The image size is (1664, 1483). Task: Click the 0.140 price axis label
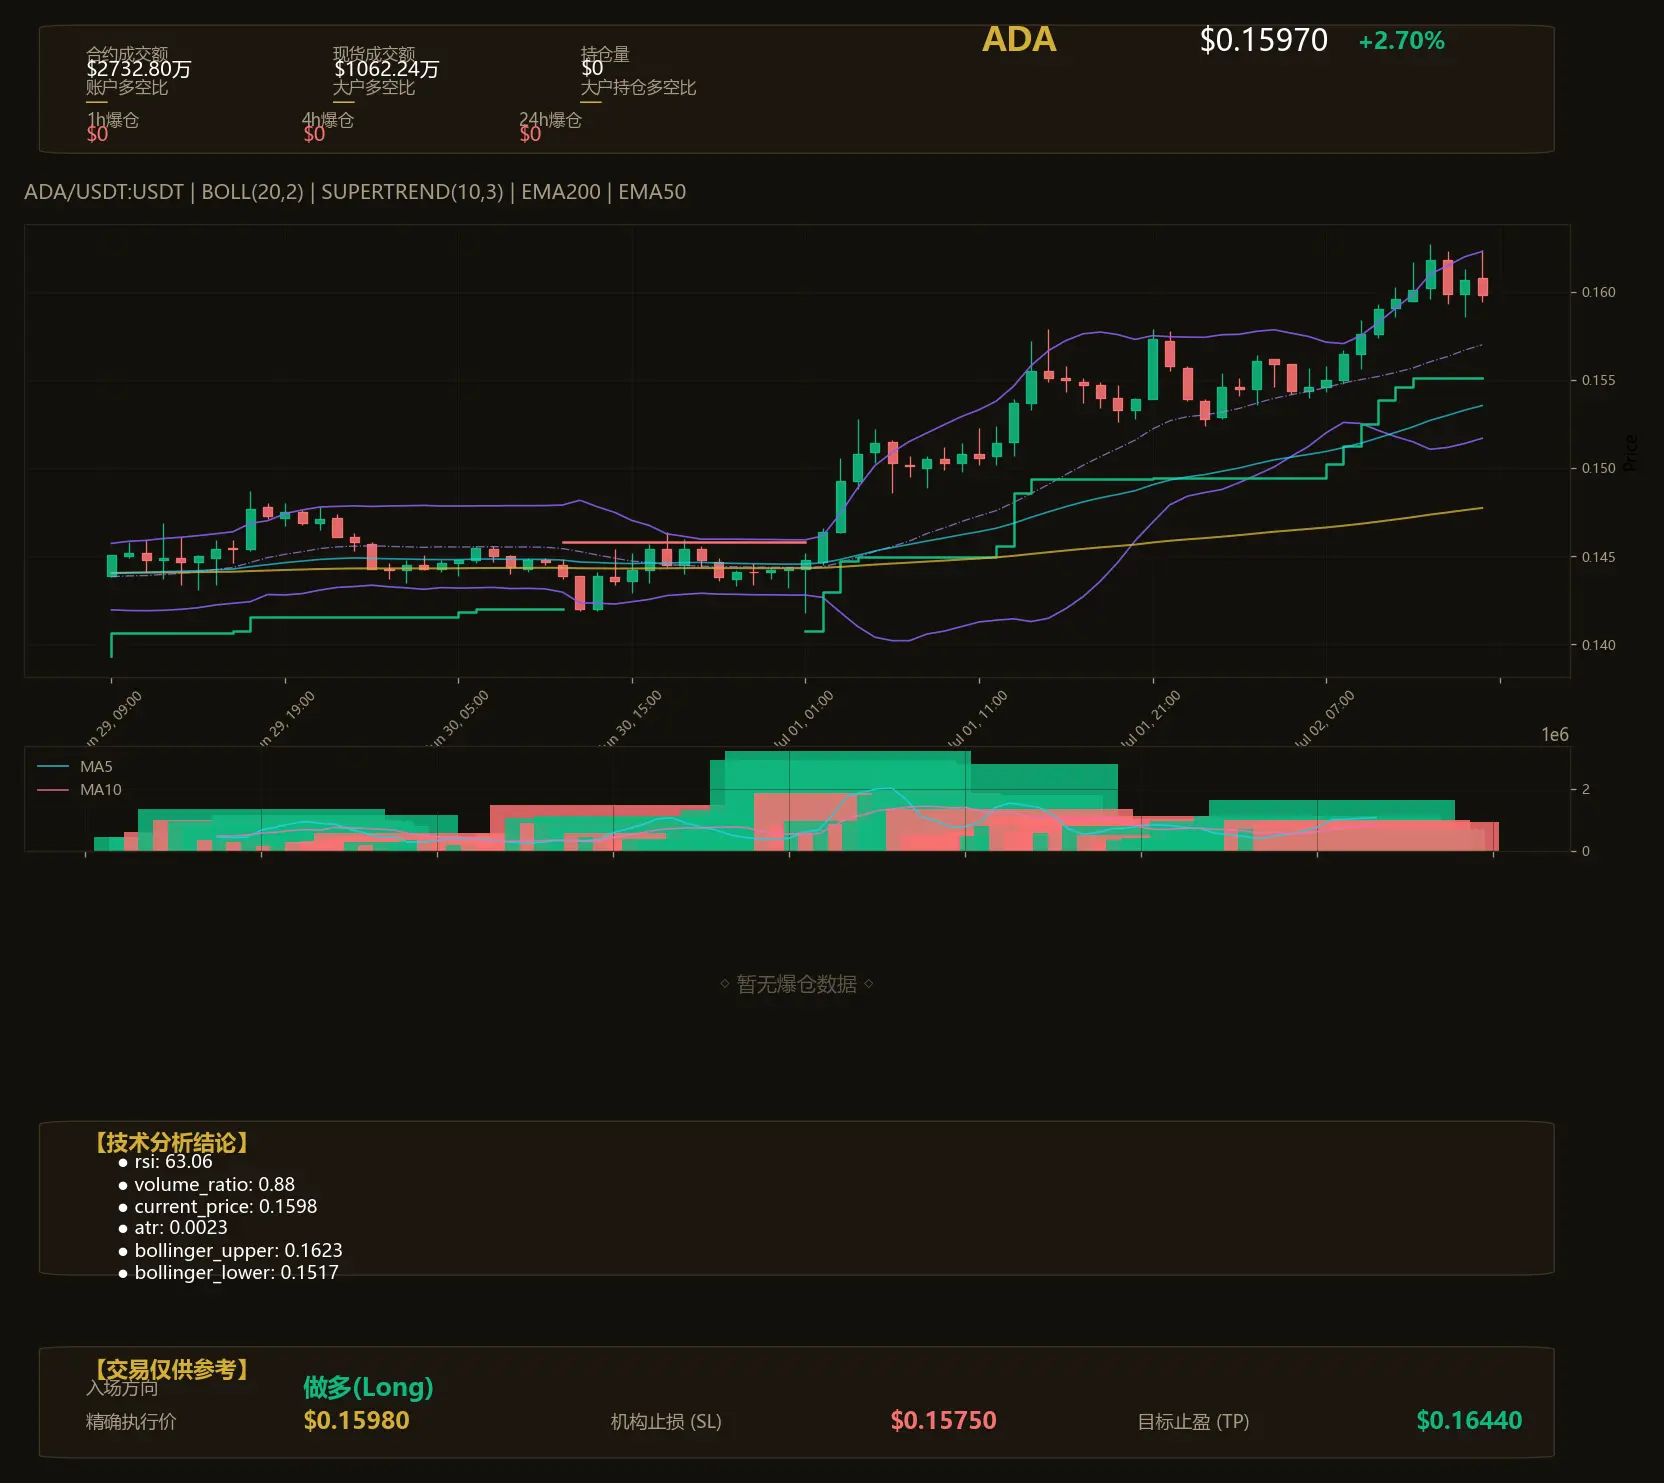click(x=1598, y=645)
